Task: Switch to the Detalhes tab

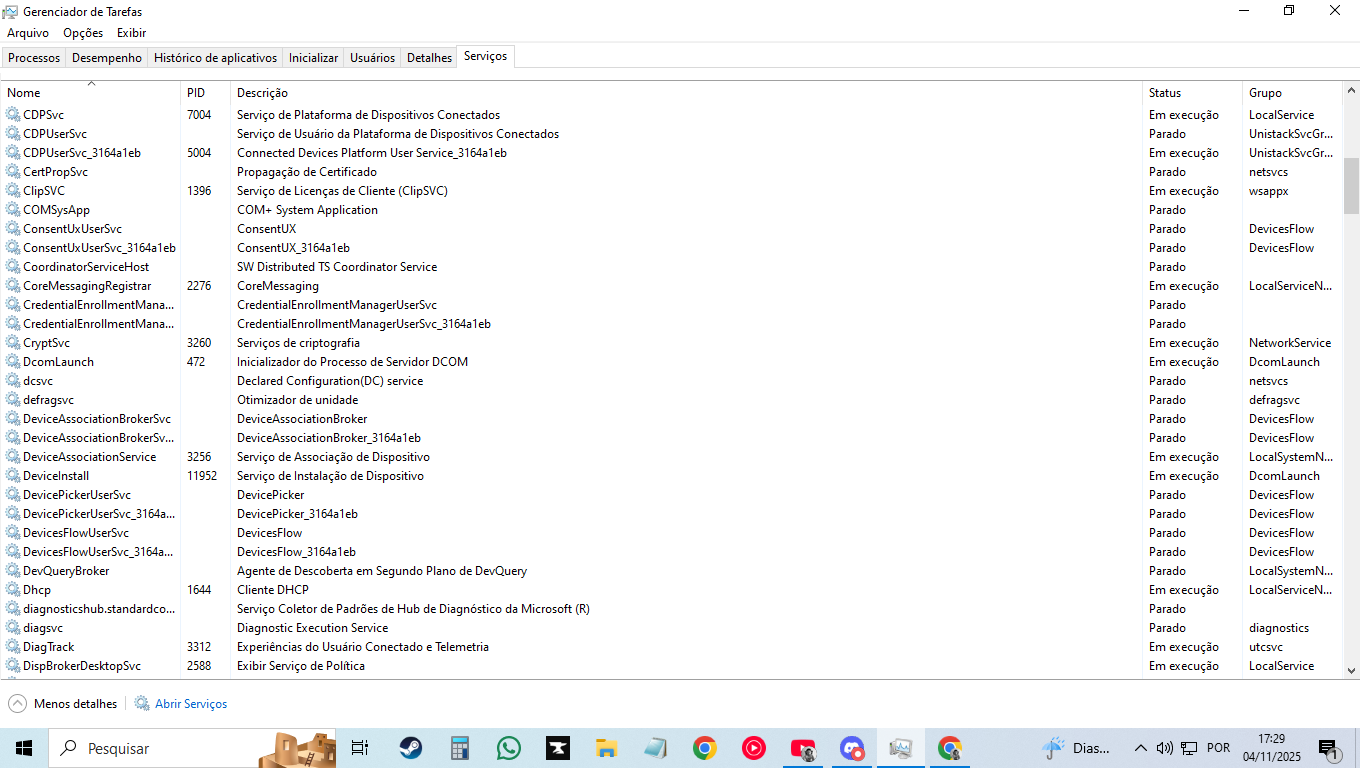Action: [x=429, y=58]
